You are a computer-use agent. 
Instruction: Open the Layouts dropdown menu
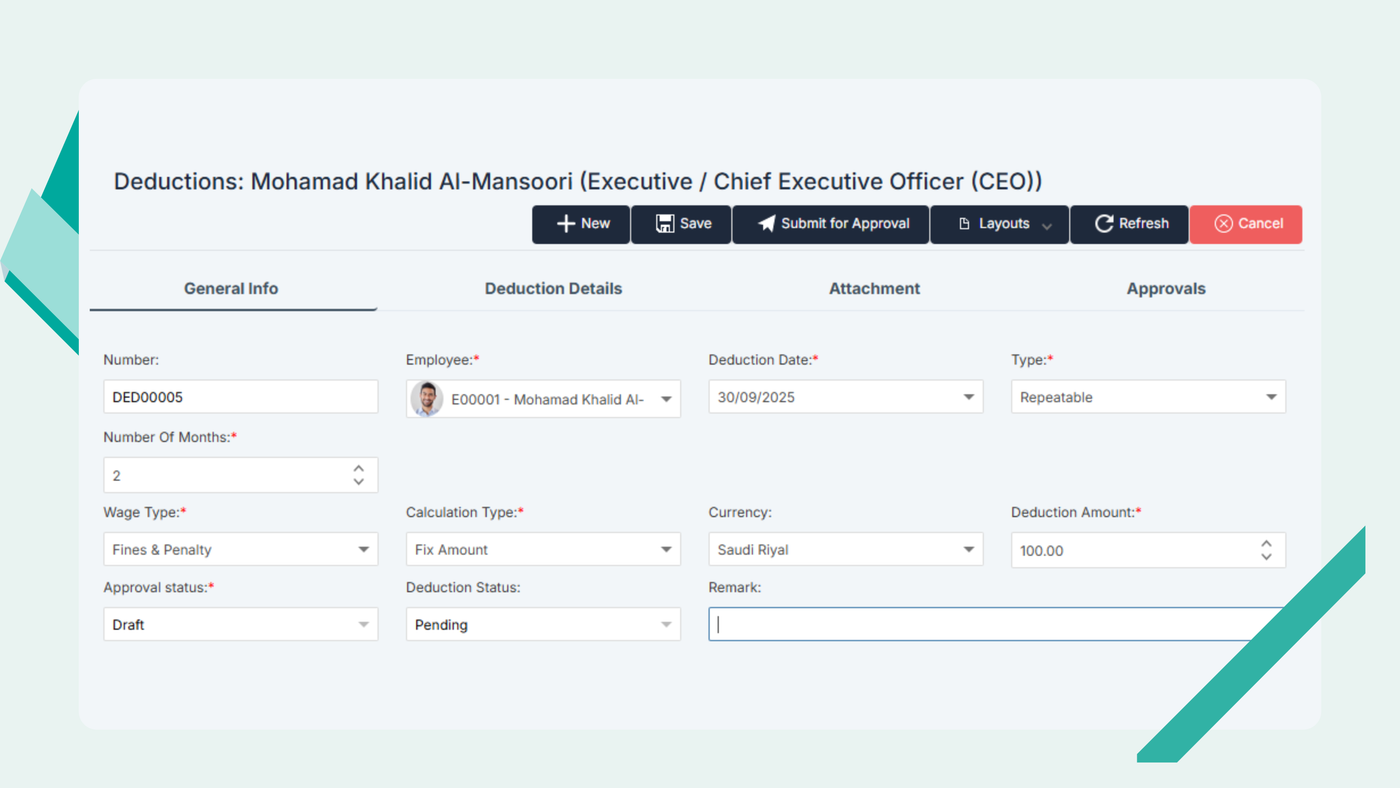[x=1000, y=224]
